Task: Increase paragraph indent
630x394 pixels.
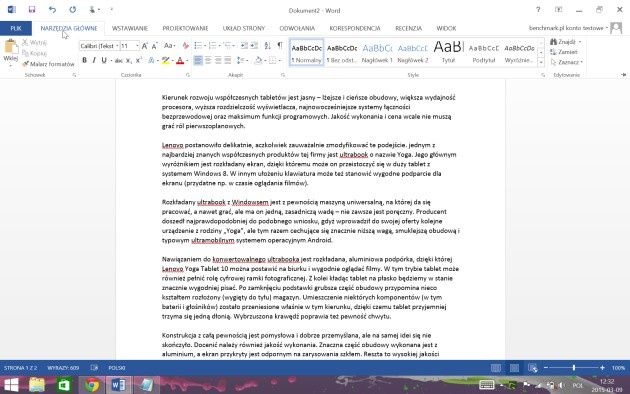Action: tap(254, 45)
